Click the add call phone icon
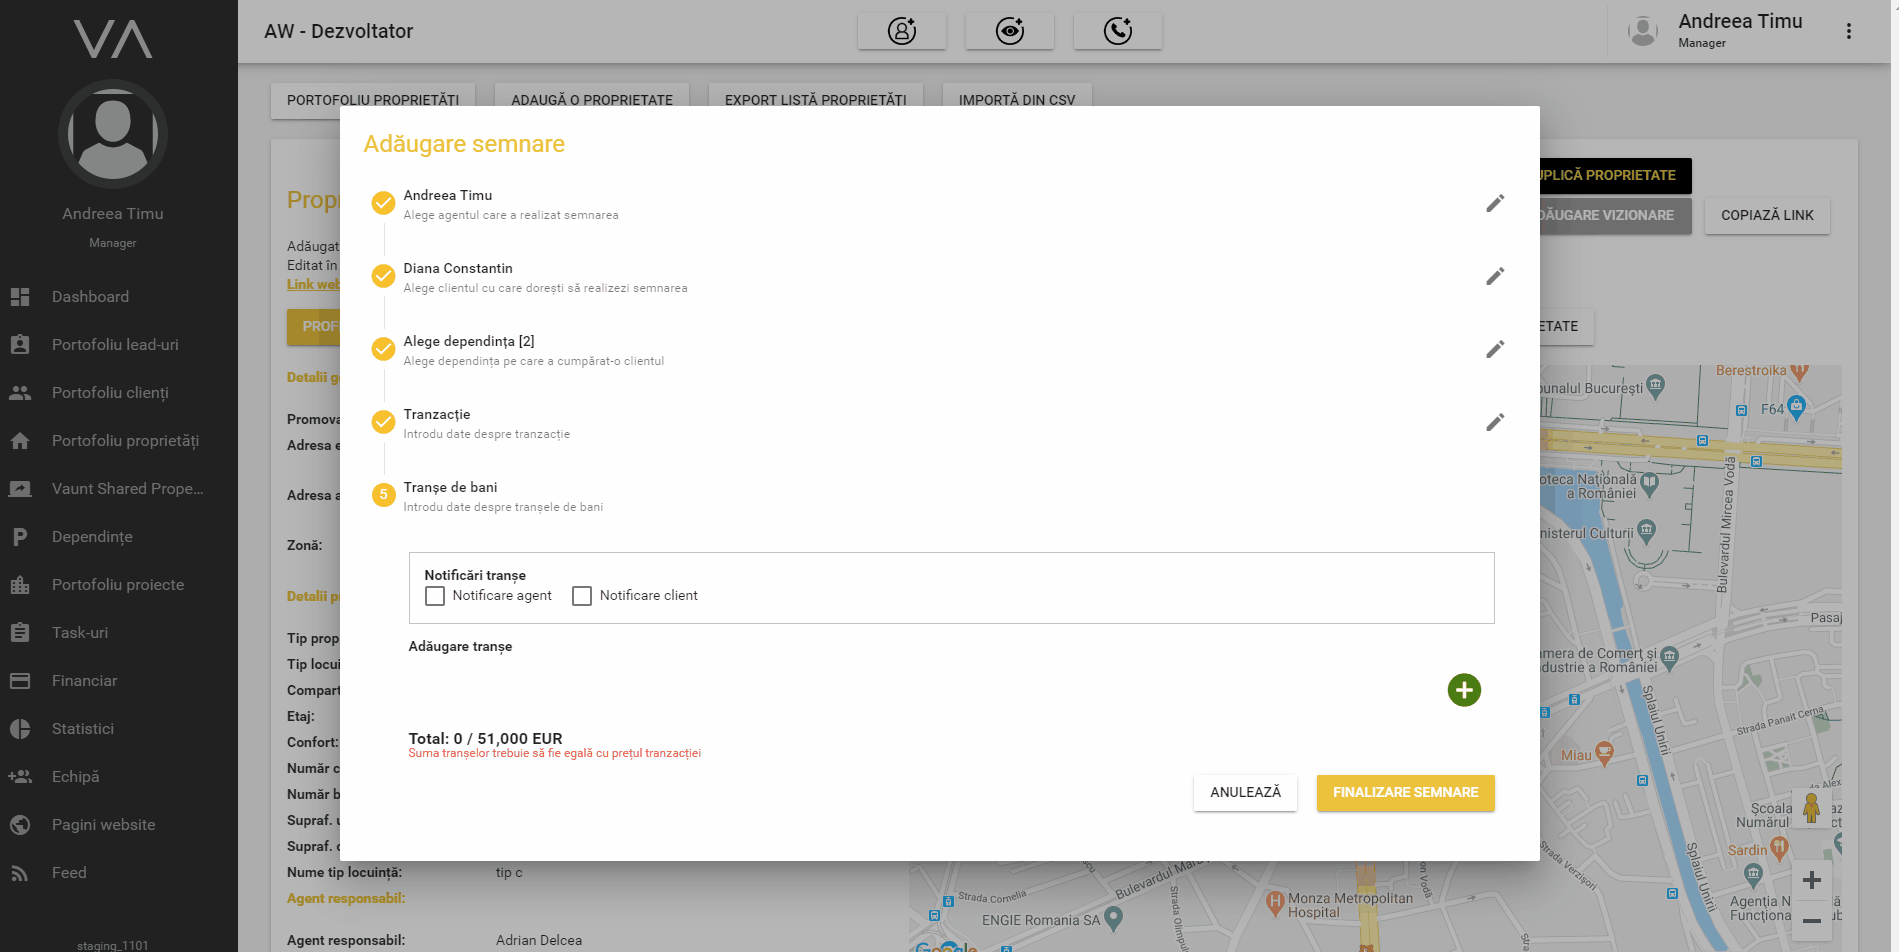This screenshot has height=952, width=1899. coord(1118,31)
